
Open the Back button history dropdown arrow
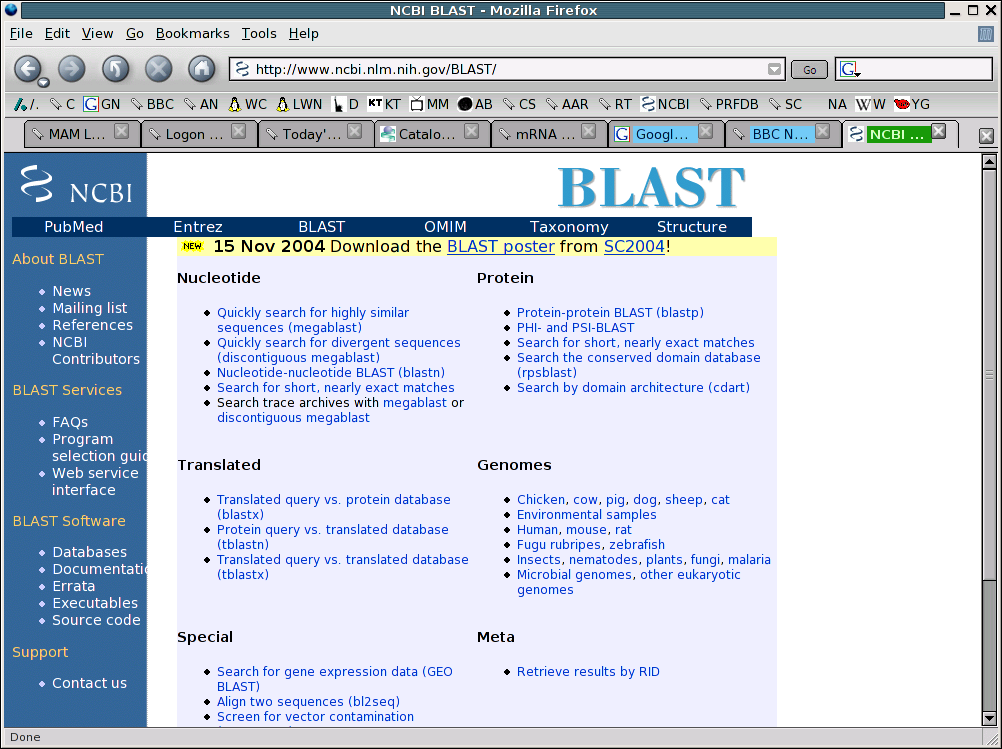click(44, 82)
